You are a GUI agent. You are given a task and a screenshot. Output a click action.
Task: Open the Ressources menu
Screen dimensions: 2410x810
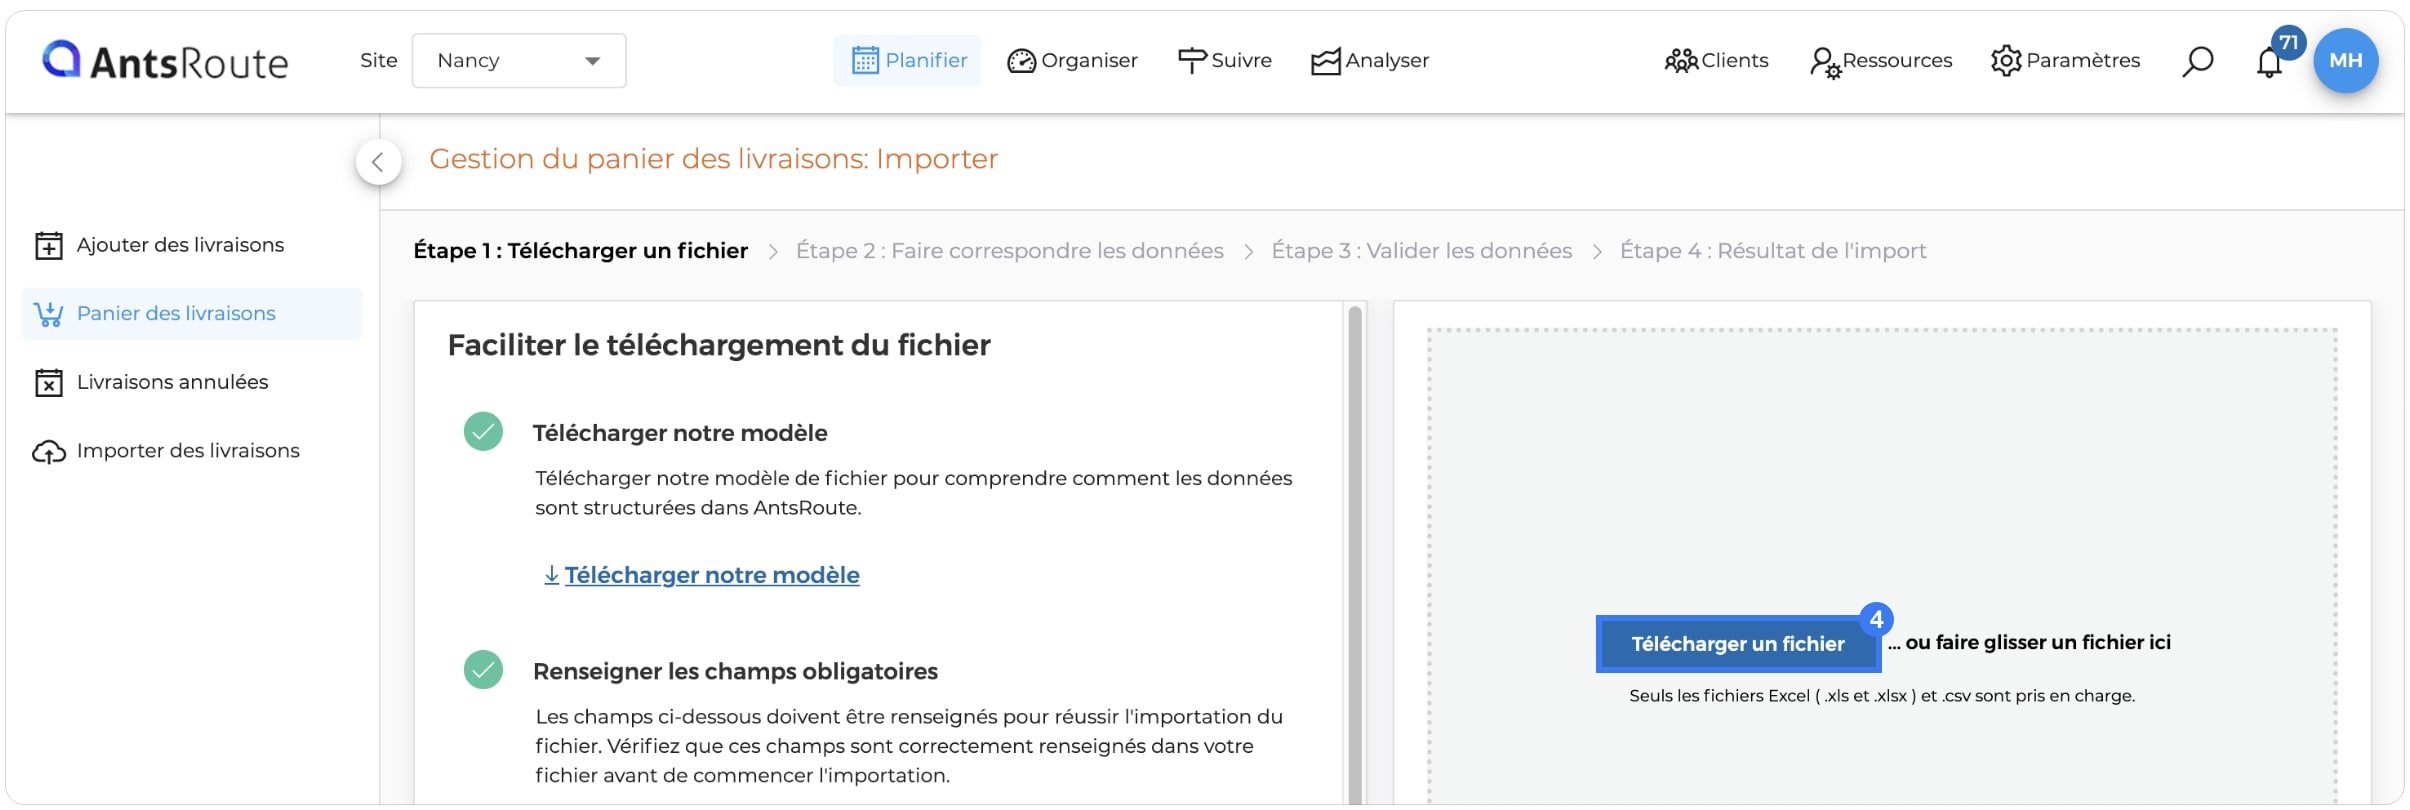click(x=1880, y=61)
